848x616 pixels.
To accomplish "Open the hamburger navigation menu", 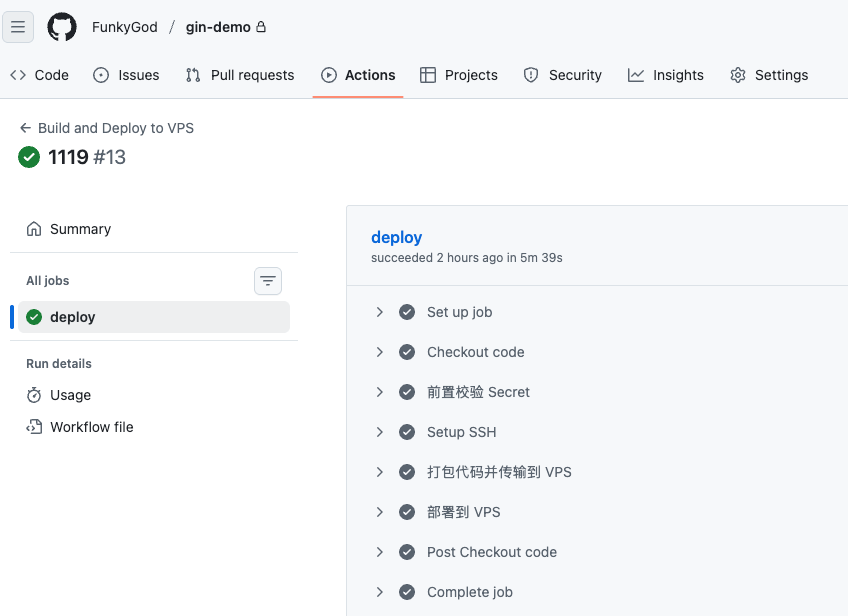I will (x=18, y=27).
